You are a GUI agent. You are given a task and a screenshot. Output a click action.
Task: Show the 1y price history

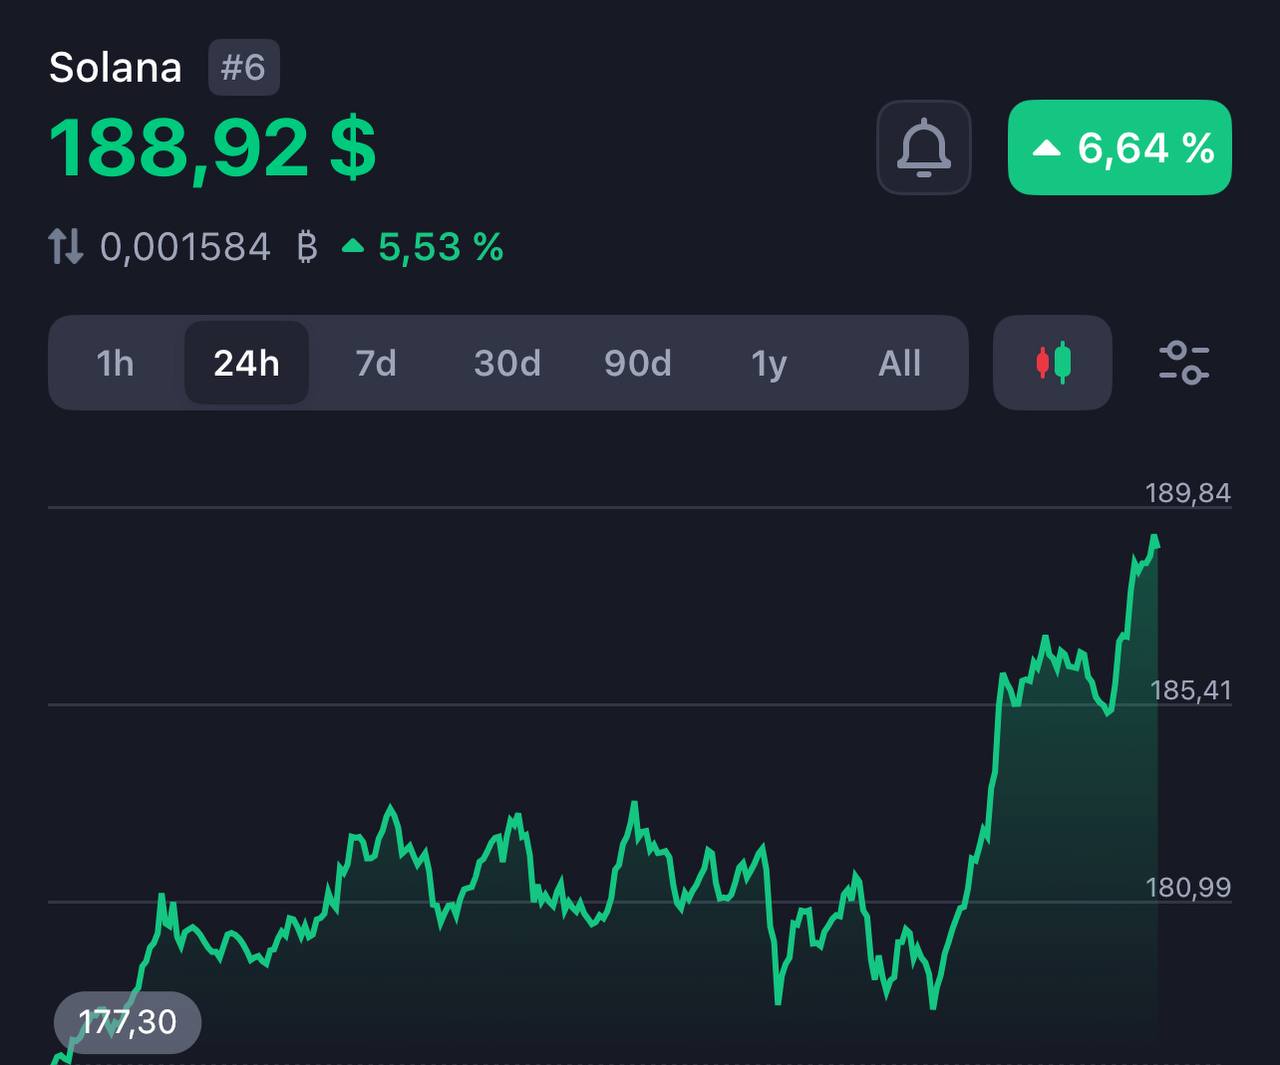[769, 363]
